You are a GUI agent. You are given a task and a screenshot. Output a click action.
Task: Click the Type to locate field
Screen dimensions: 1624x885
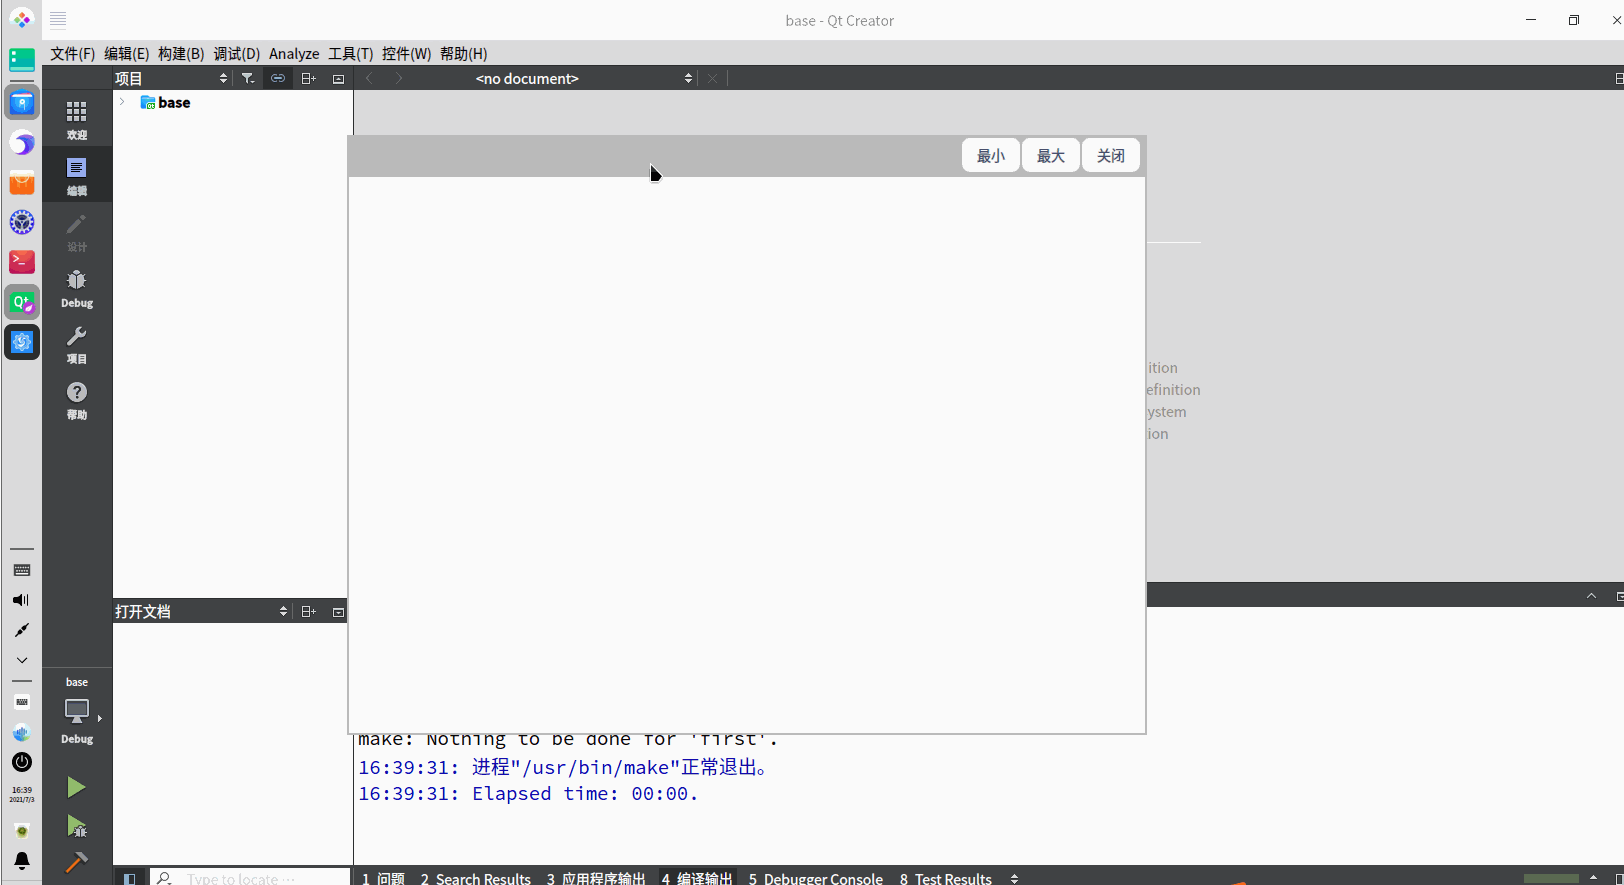point(250,878)
